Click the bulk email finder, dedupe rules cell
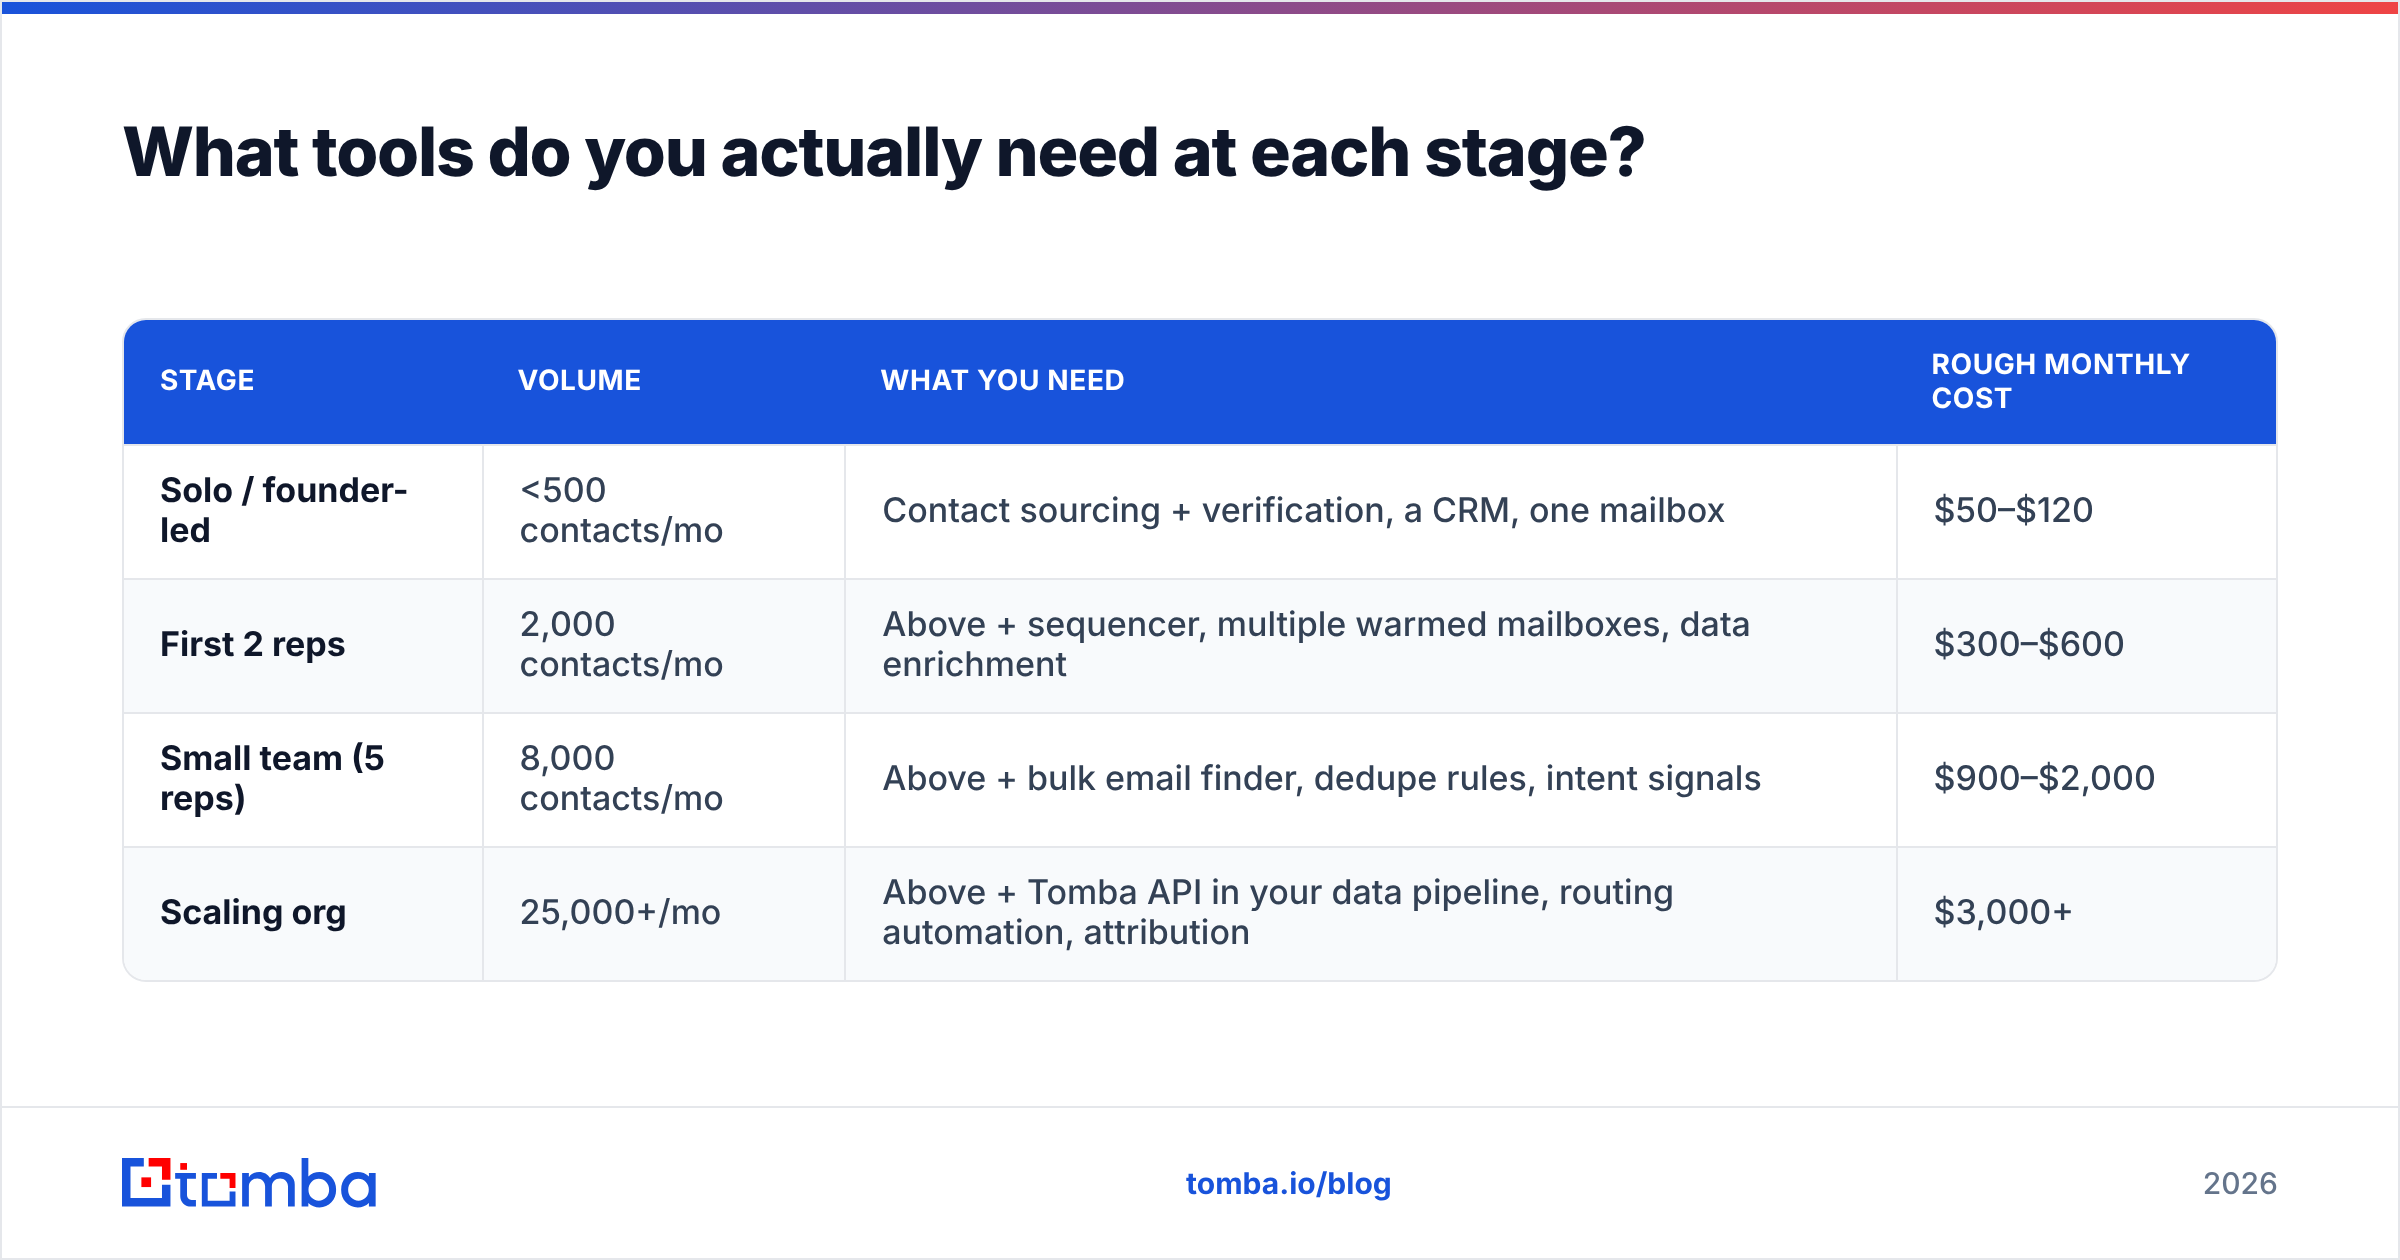Screen dimensions: 2400x1260 [1371, 779]
